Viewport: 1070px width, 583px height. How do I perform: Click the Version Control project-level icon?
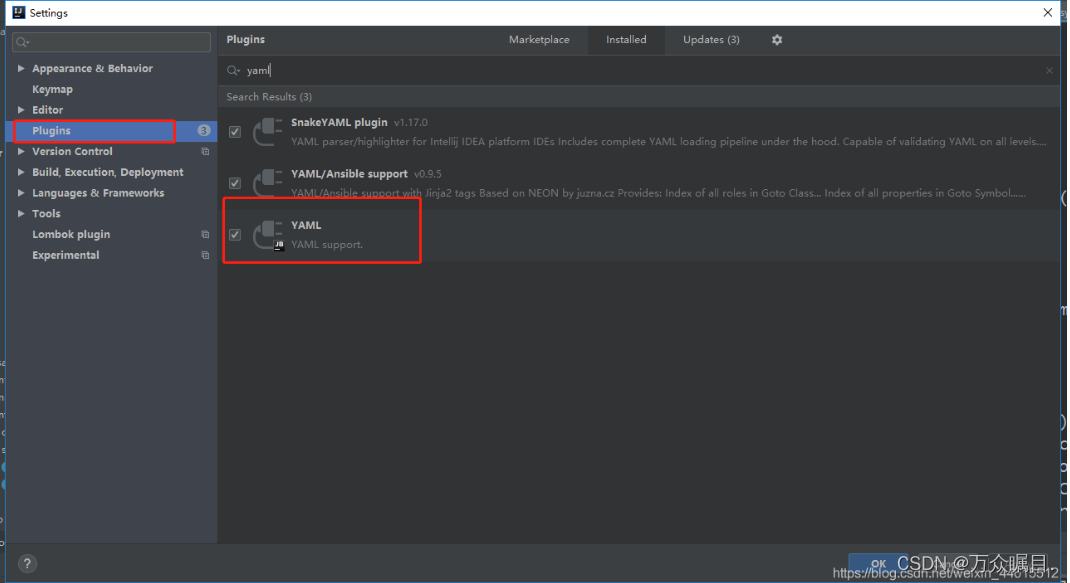[205, 152]
